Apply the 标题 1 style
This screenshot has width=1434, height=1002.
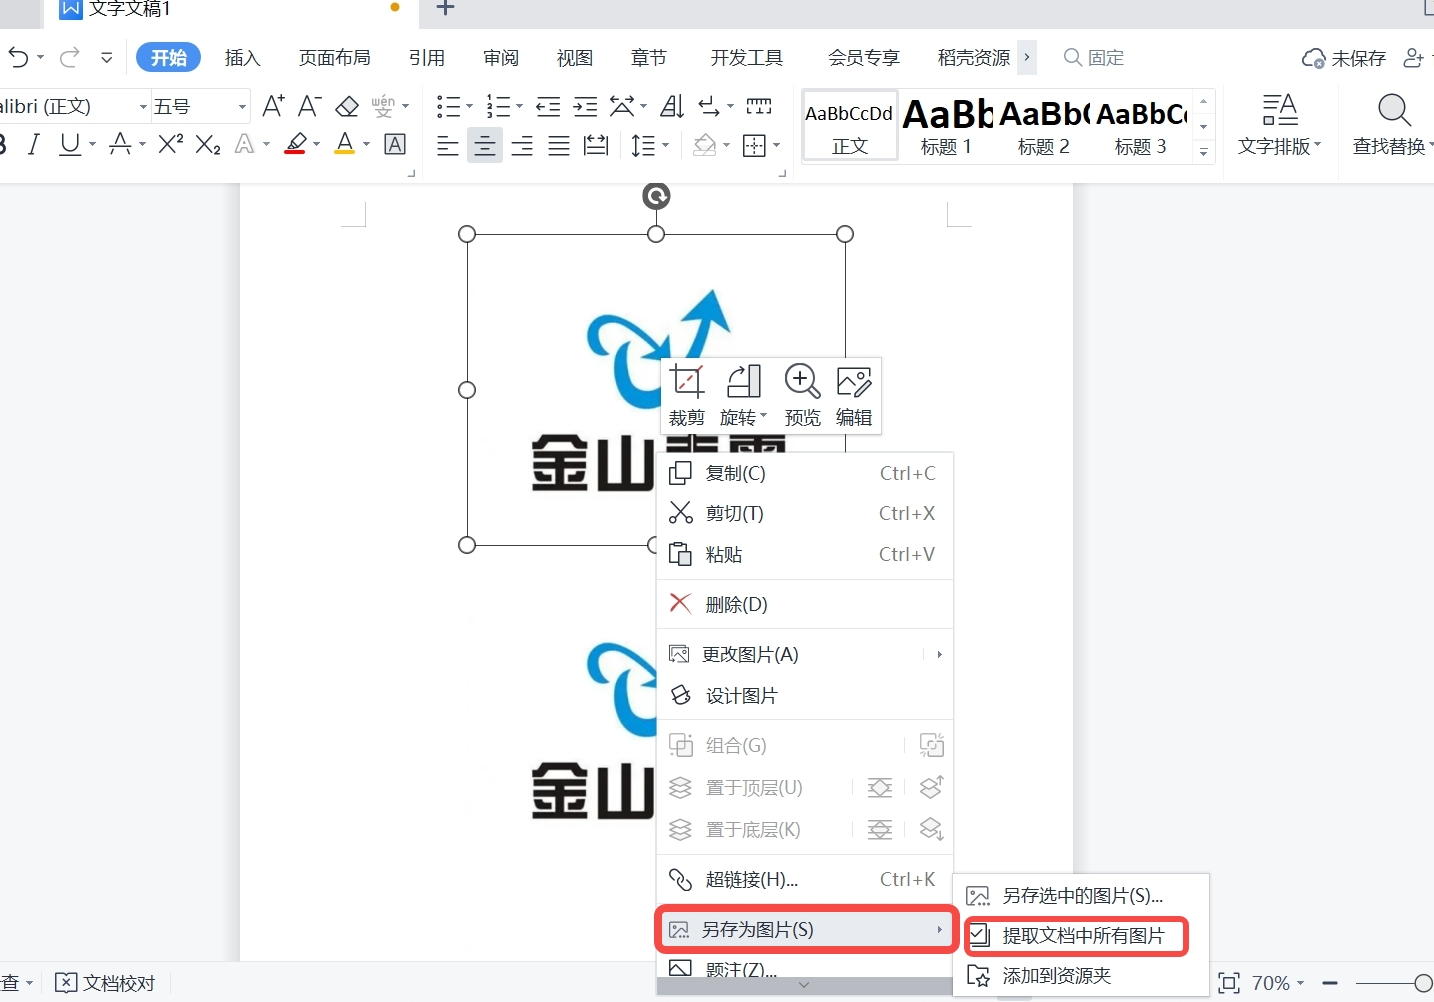946,126
